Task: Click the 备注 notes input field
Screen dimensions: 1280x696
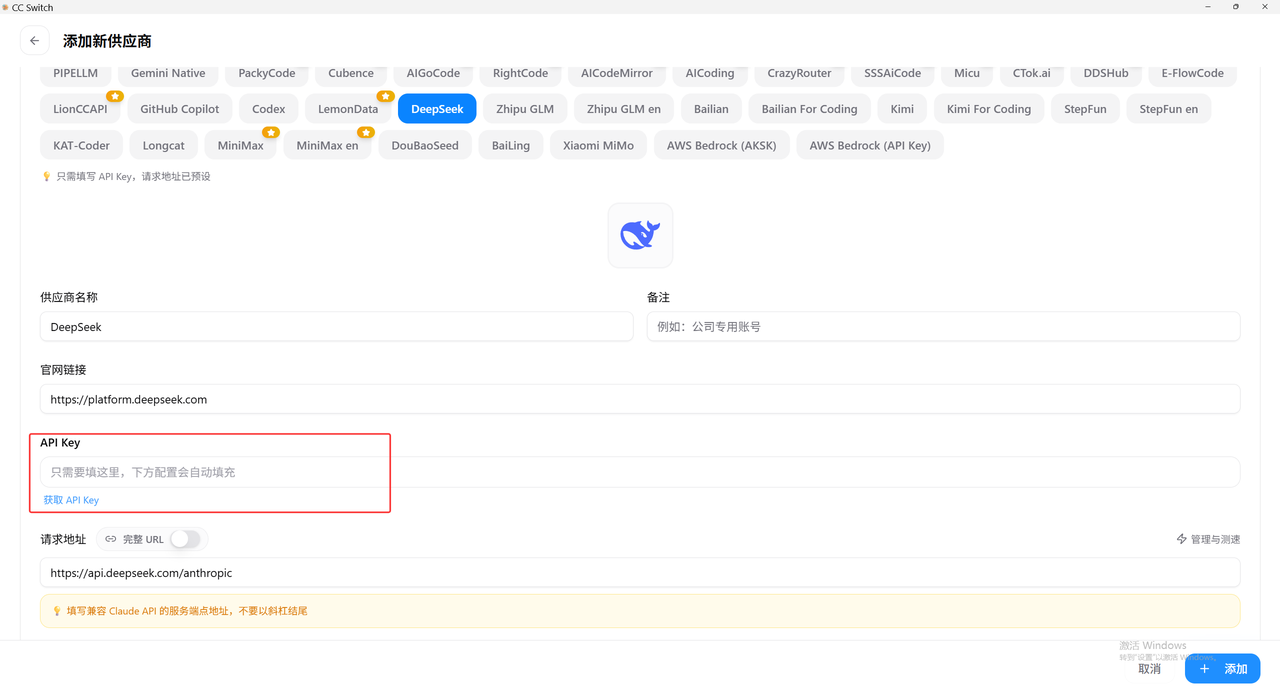Action: [x=943, y=327]
